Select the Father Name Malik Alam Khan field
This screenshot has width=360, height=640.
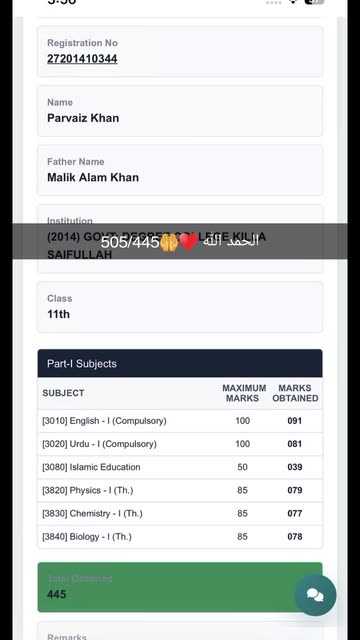[x=180, y=170]
